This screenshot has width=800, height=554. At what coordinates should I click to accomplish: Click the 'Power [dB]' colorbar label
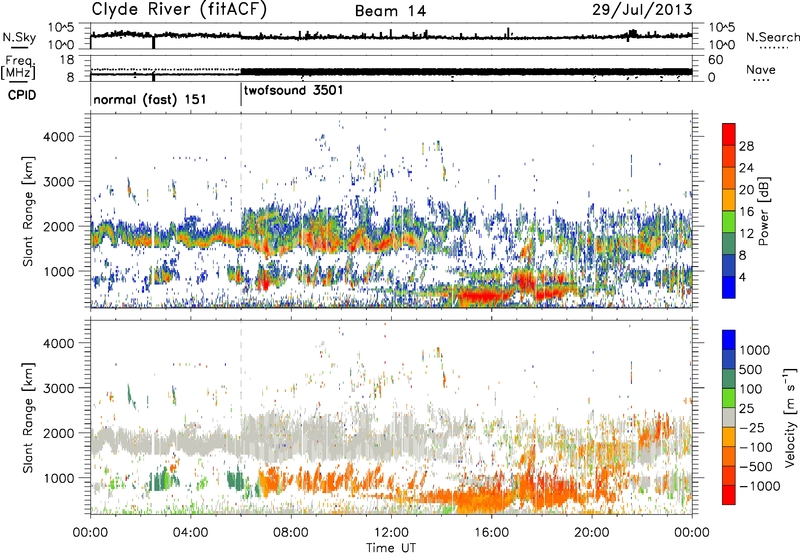763,211
